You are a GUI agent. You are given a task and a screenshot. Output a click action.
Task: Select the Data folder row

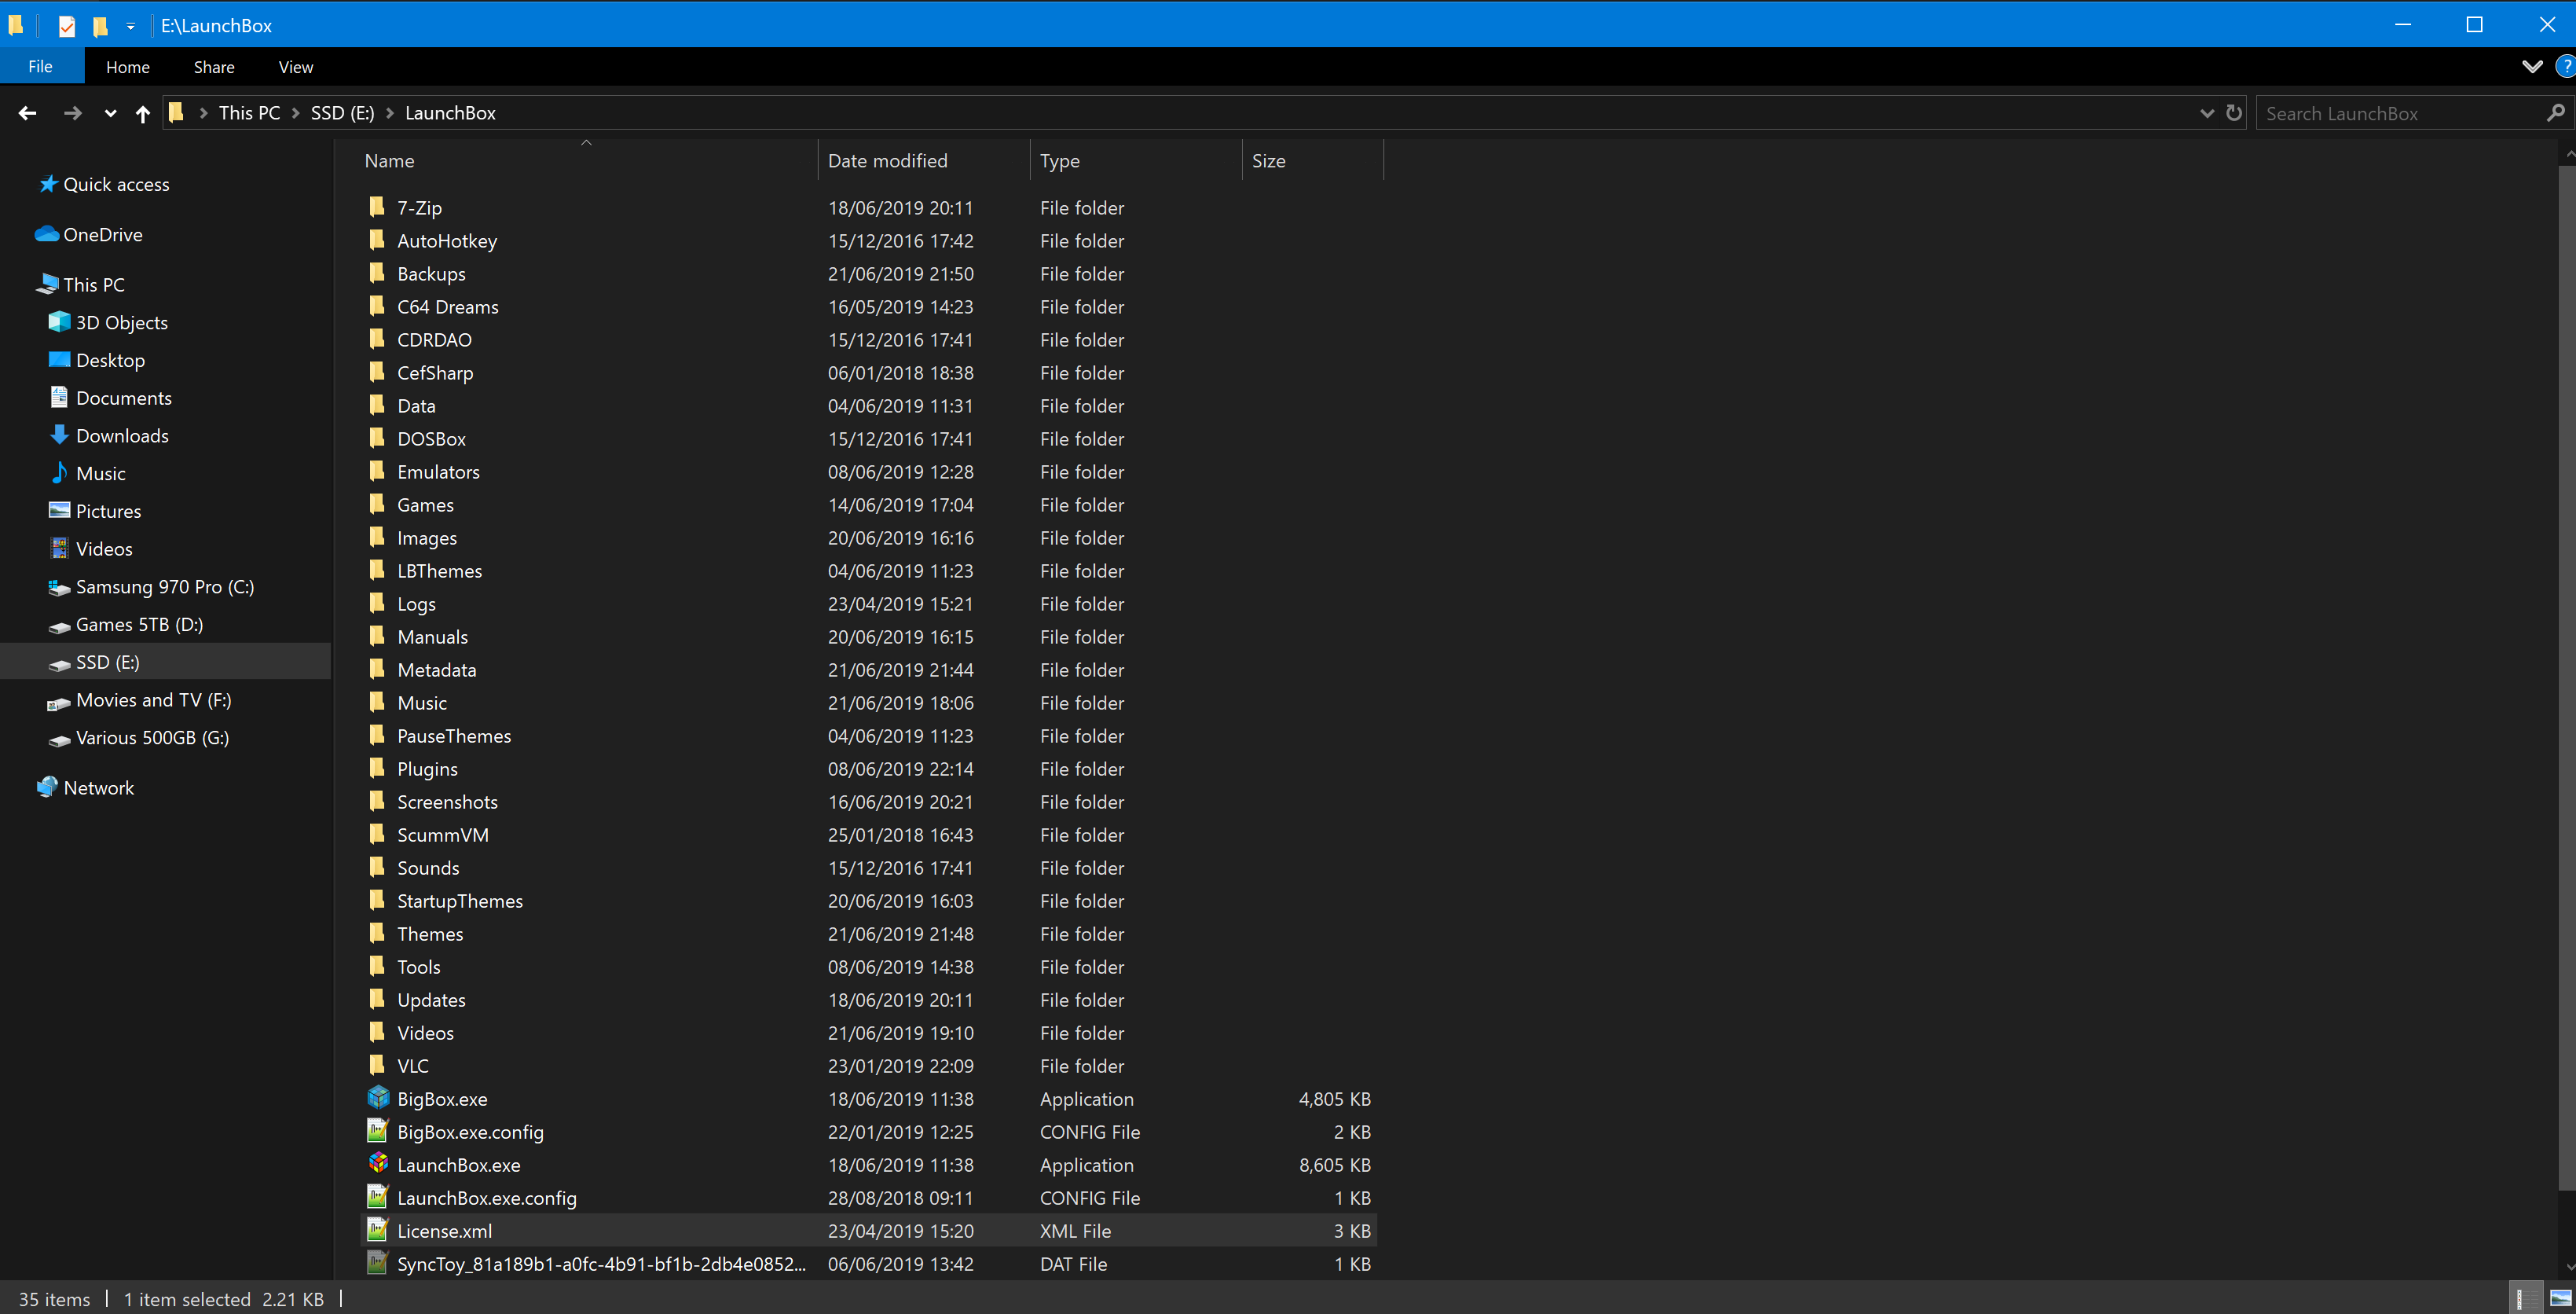(868, 405)
